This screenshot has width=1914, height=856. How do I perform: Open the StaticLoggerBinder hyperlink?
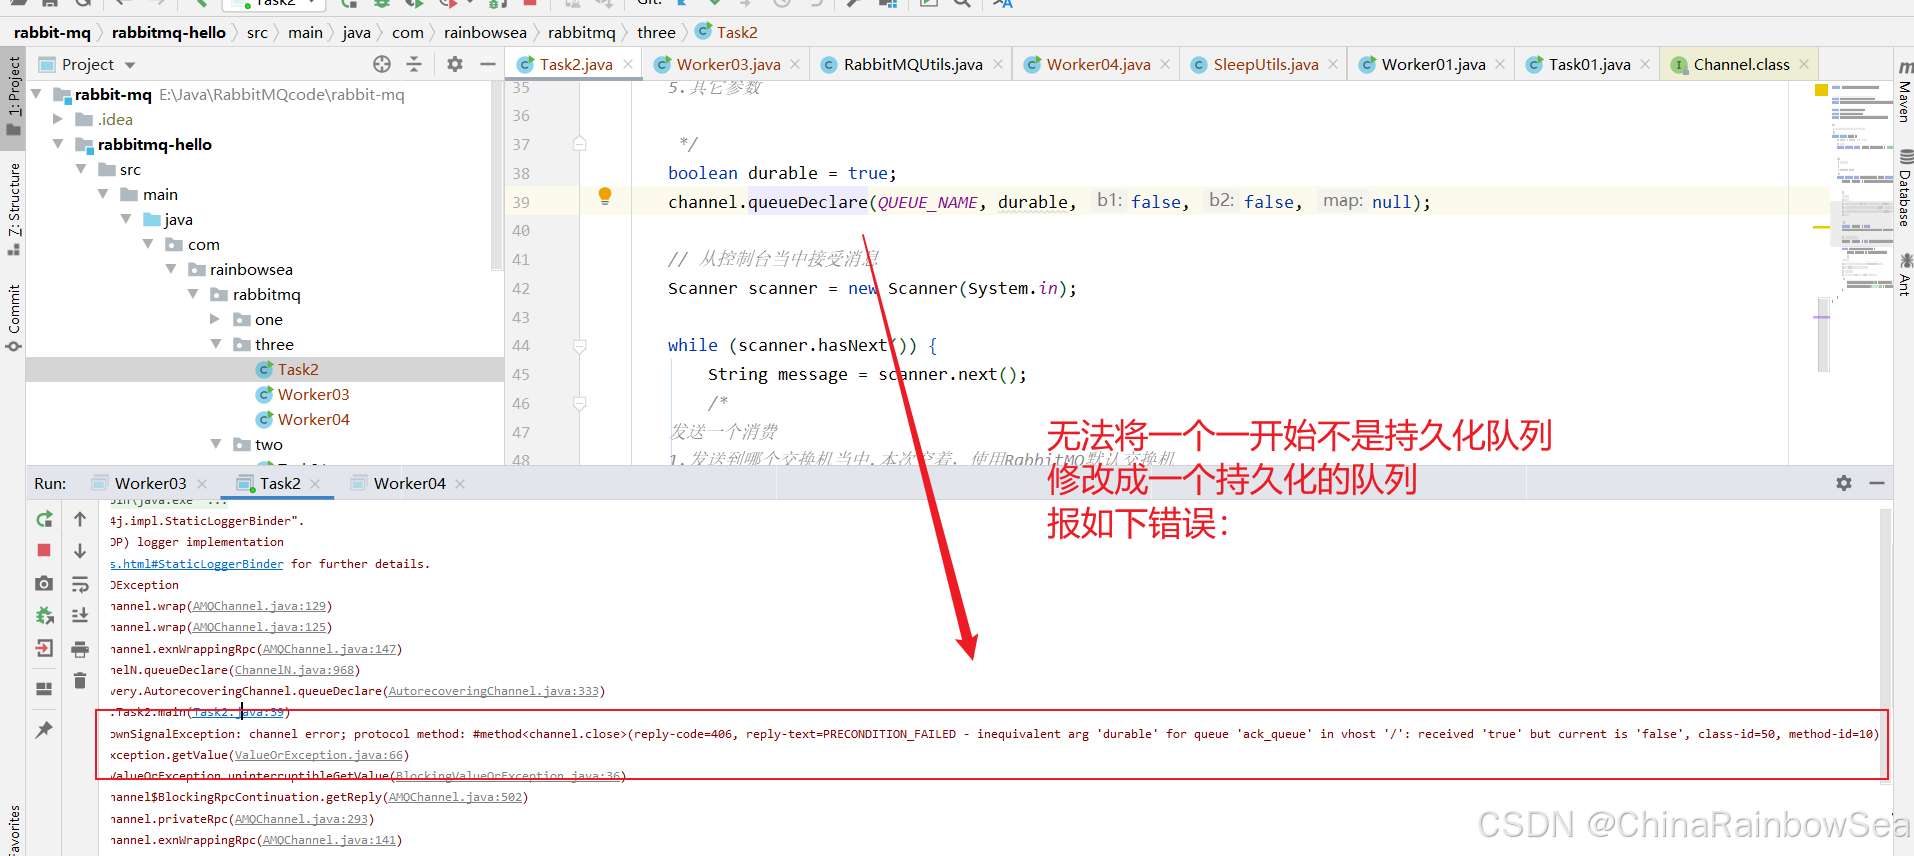[x=197, y=564]
